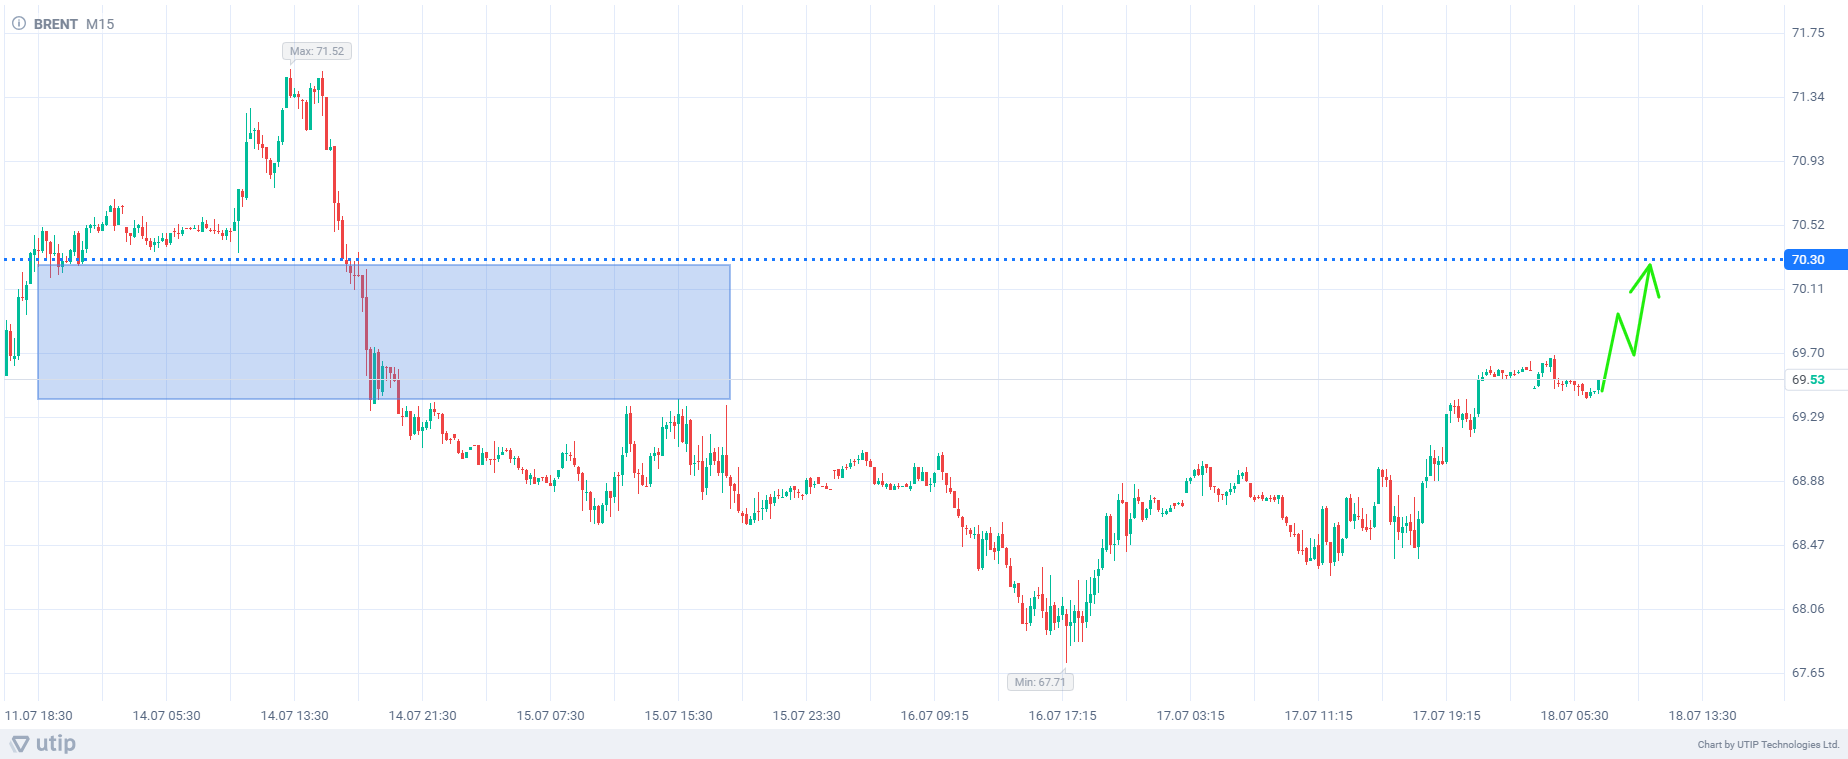Click 71.75 on the price scale

pyautogui.click(x=1808, y=33)
